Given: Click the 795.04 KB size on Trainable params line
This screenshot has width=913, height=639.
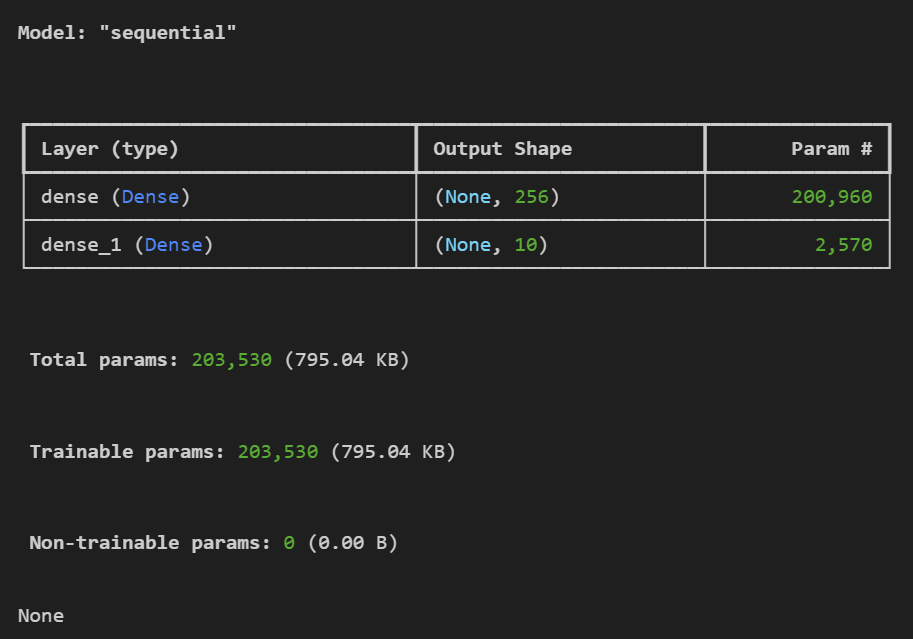Looking at the screenshot, I should tap(393, 451).
